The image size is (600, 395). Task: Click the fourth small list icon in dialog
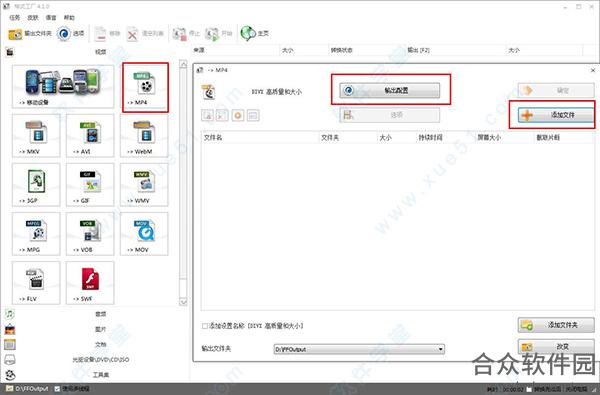click(253, 115)
